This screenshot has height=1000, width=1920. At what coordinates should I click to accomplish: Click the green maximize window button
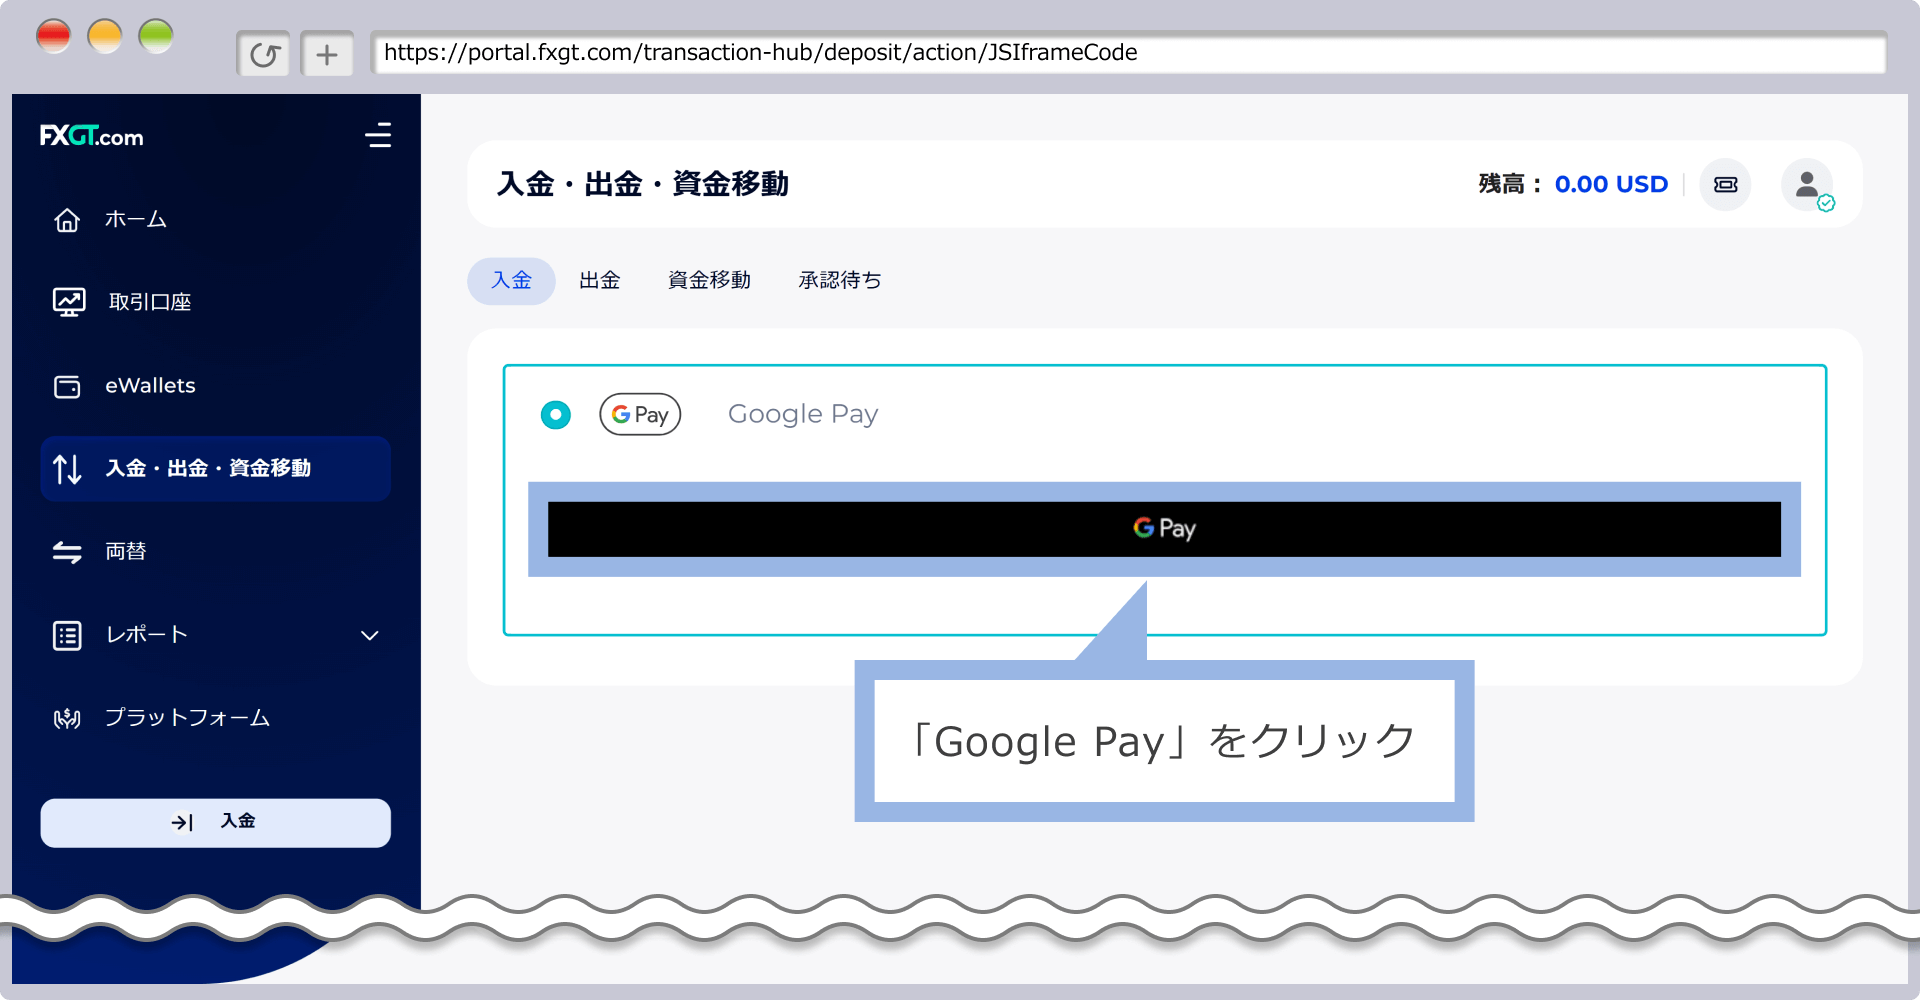click(156, 37)
